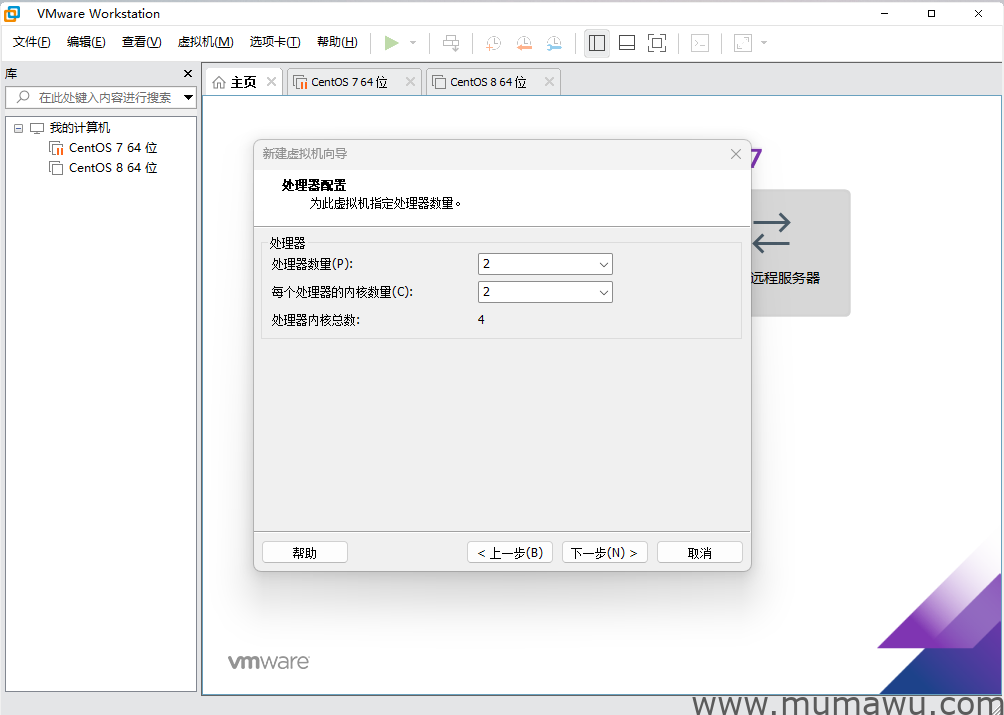
Task: Cancel the new virtual machine wizard
Action: click(x=699, y=551)
